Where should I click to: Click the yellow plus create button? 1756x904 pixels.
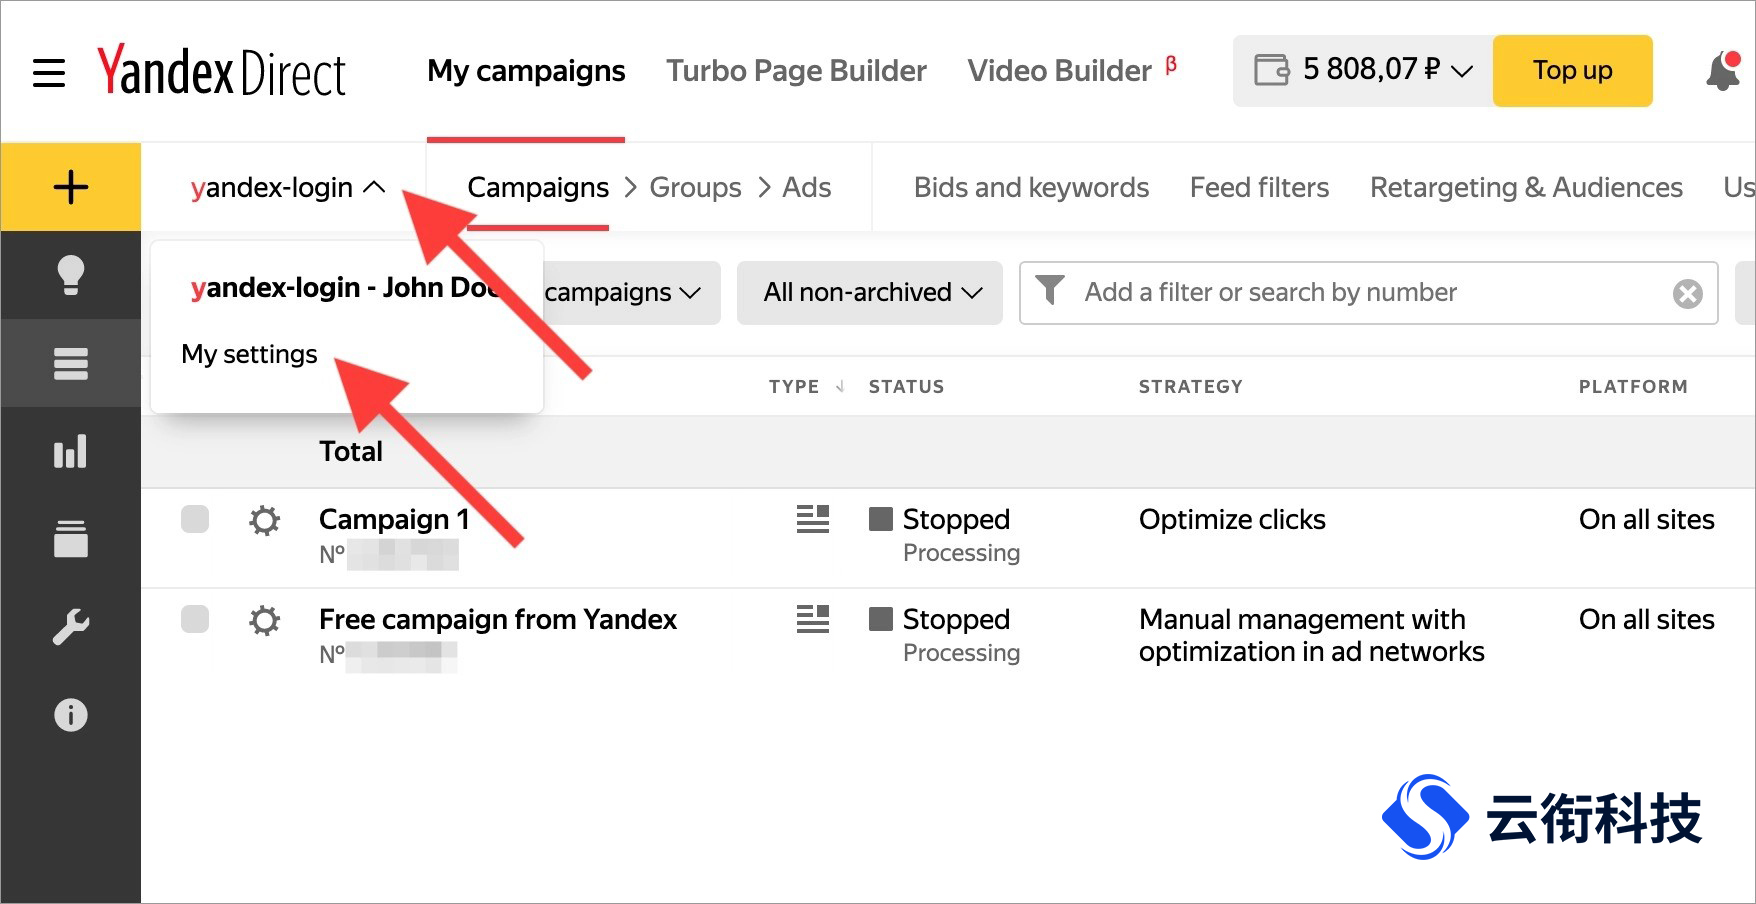click(71, 187)
